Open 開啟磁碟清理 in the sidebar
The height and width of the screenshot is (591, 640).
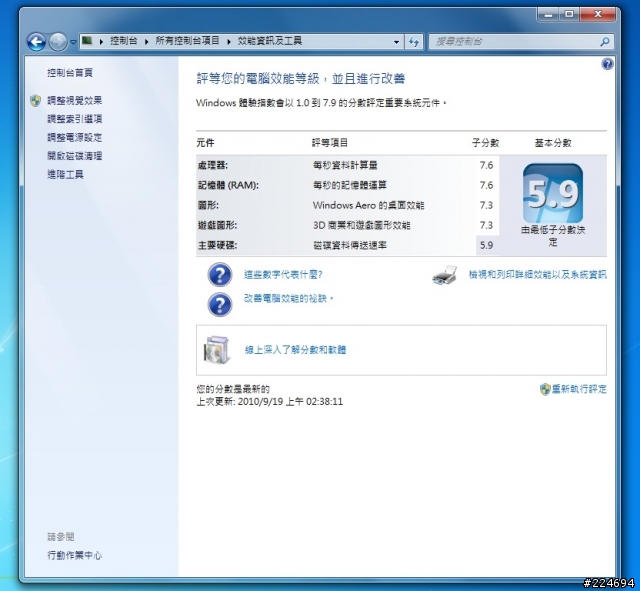coord(74,156)
